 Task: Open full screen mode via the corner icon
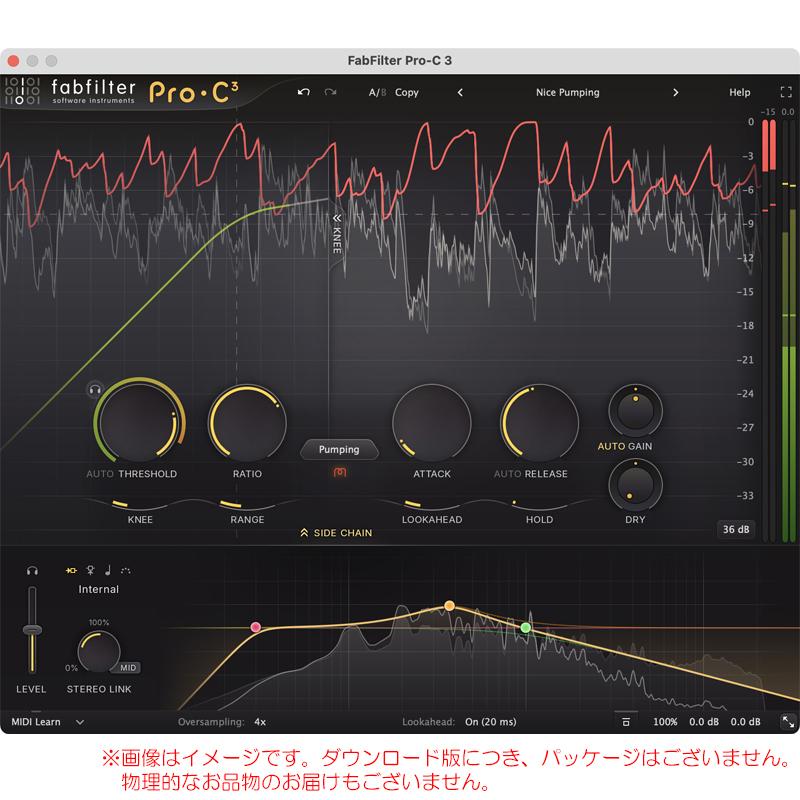784,92
